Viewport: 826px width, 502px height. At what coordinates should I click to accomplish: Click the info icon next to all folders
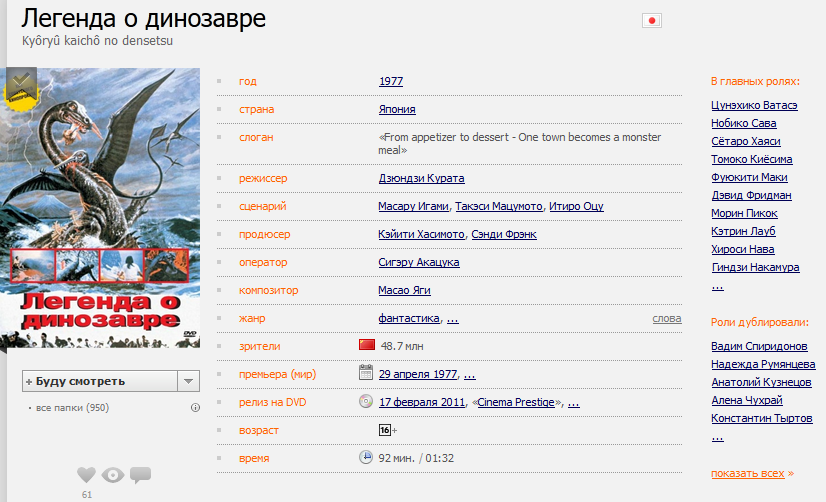point(195,408)
